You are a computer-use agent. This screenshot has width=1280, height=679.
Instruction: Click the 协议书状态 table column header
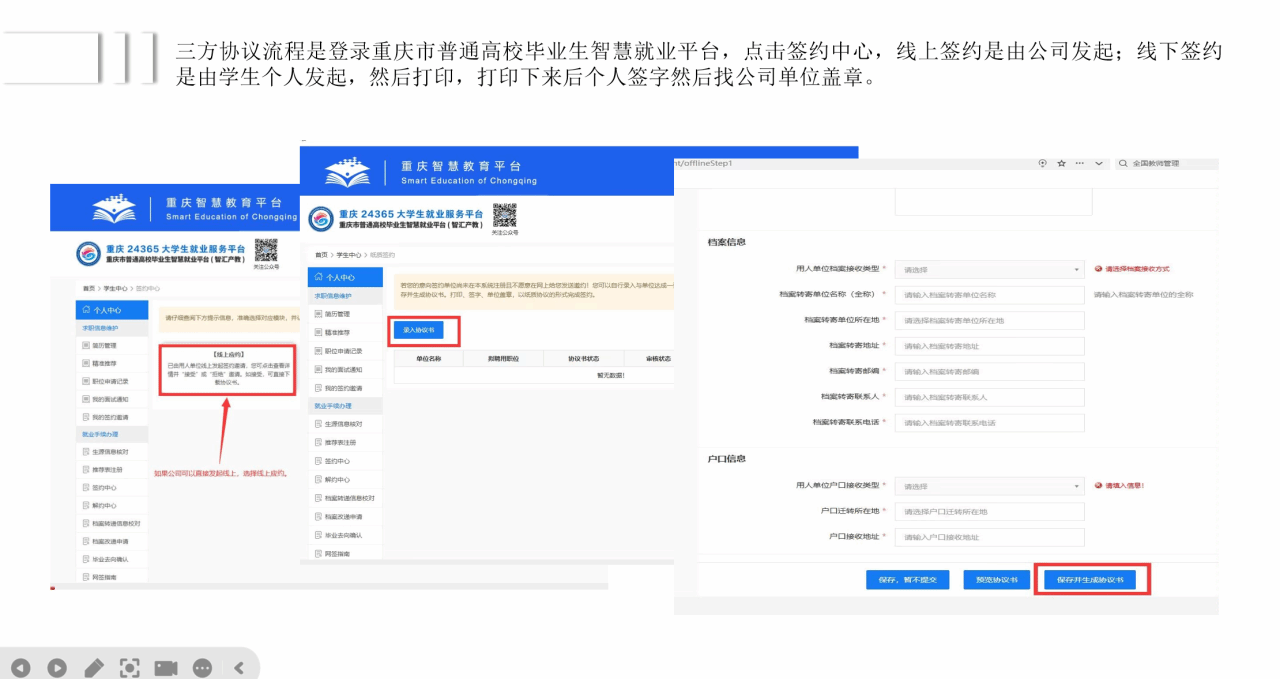pos(583,358)
